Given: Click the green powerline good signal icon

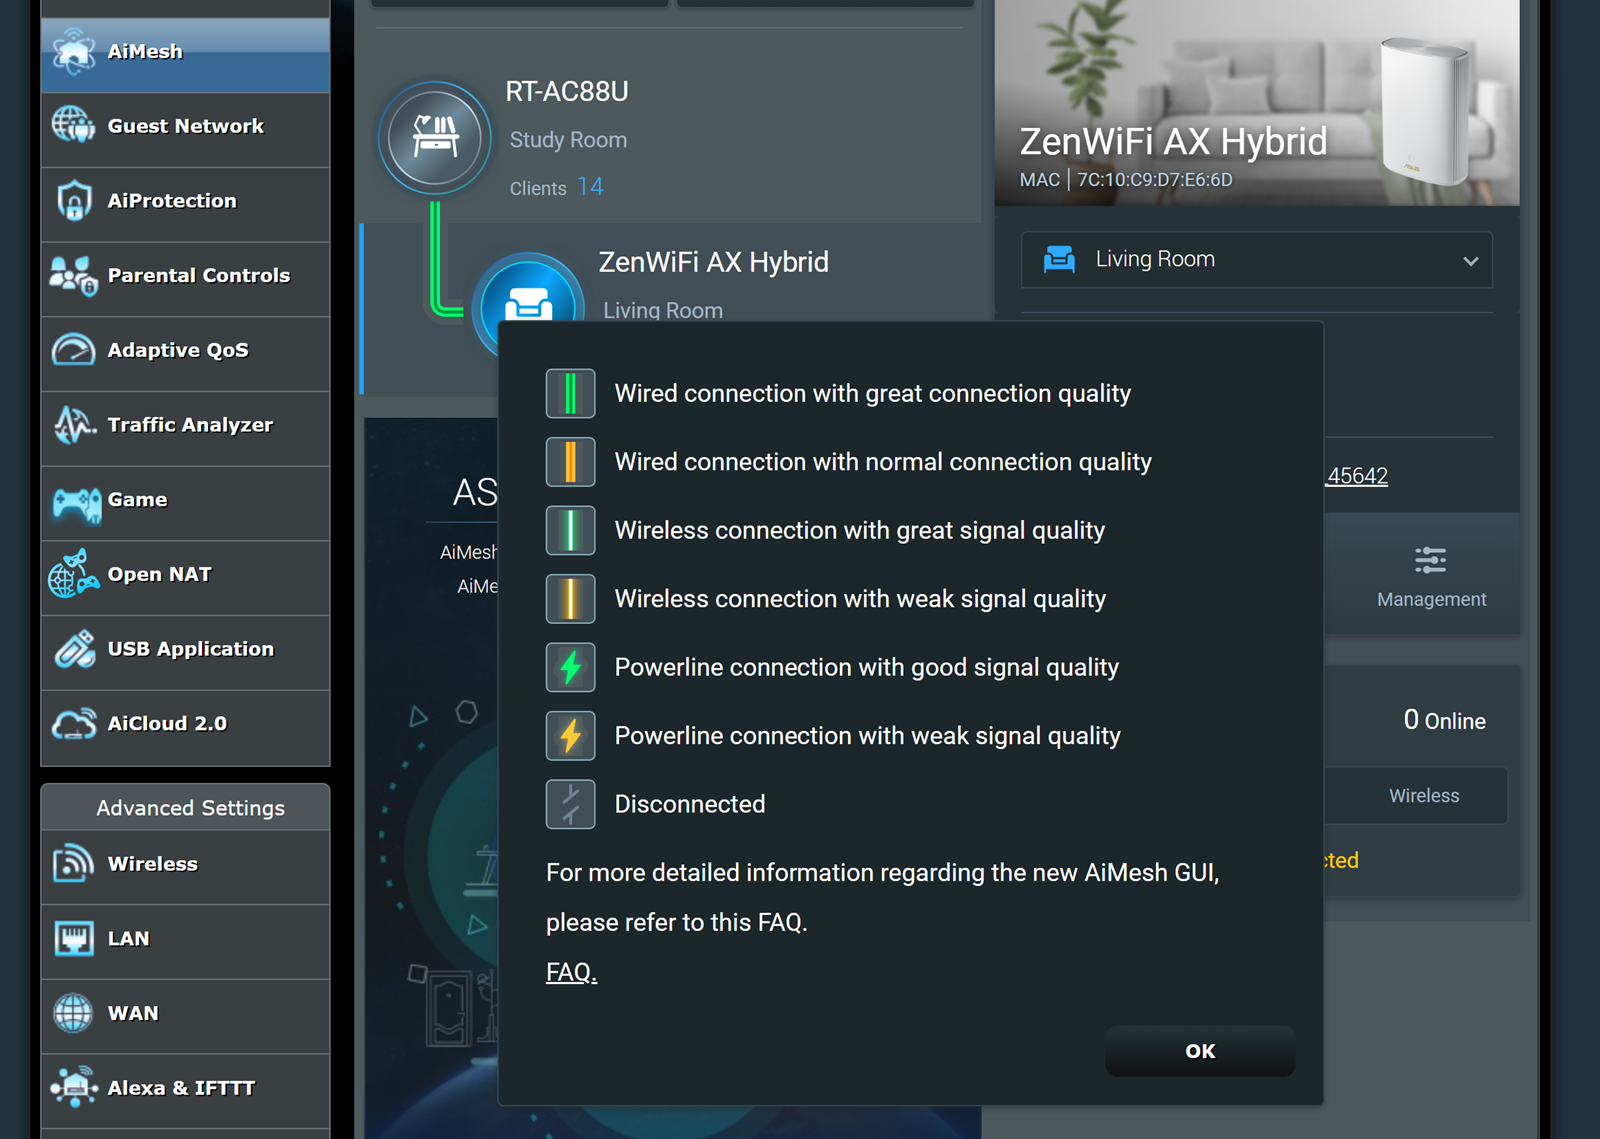Looking at the screenshot, I should click(570, 667).
